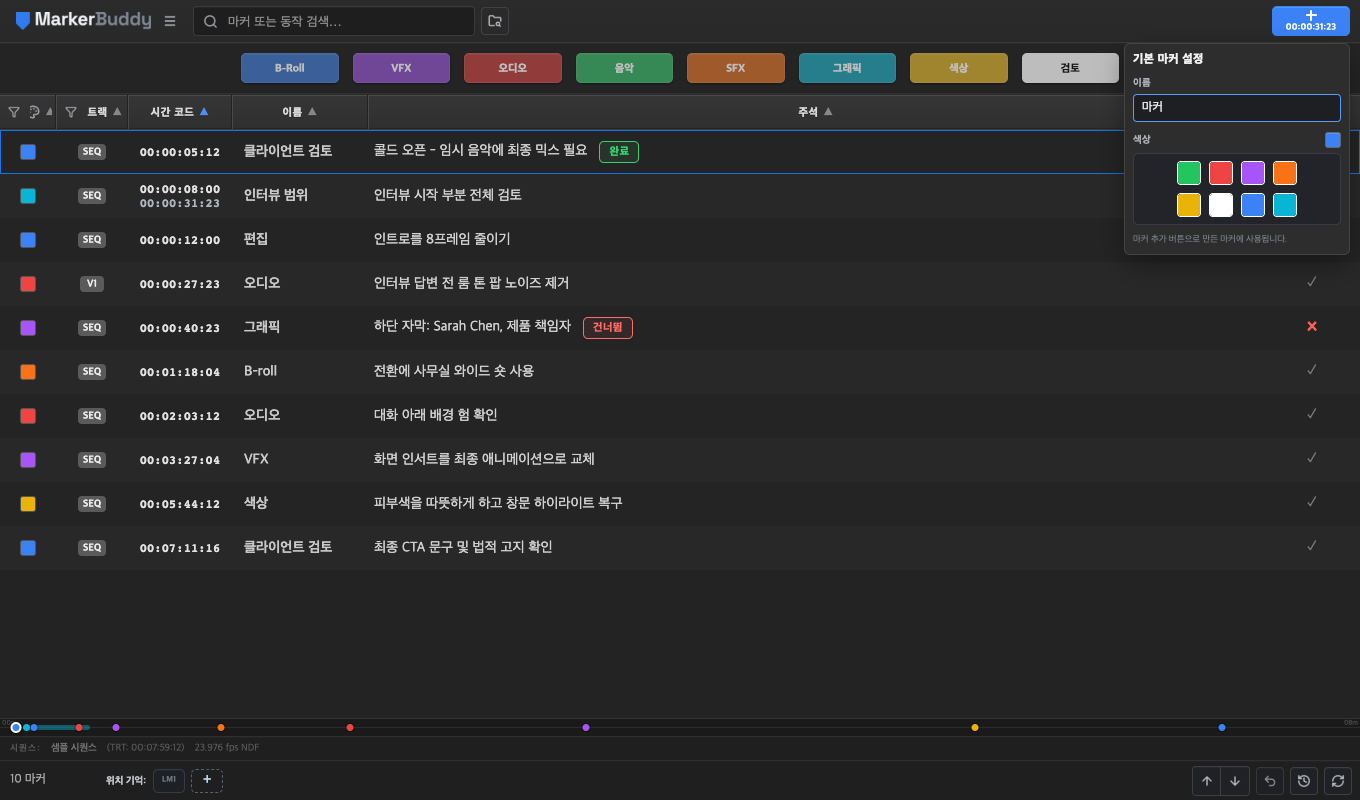Open the hamburger menu beside MarkerBuddy logo
Image resolution: width=1360 pixels, height=800 pixels.
170,21
